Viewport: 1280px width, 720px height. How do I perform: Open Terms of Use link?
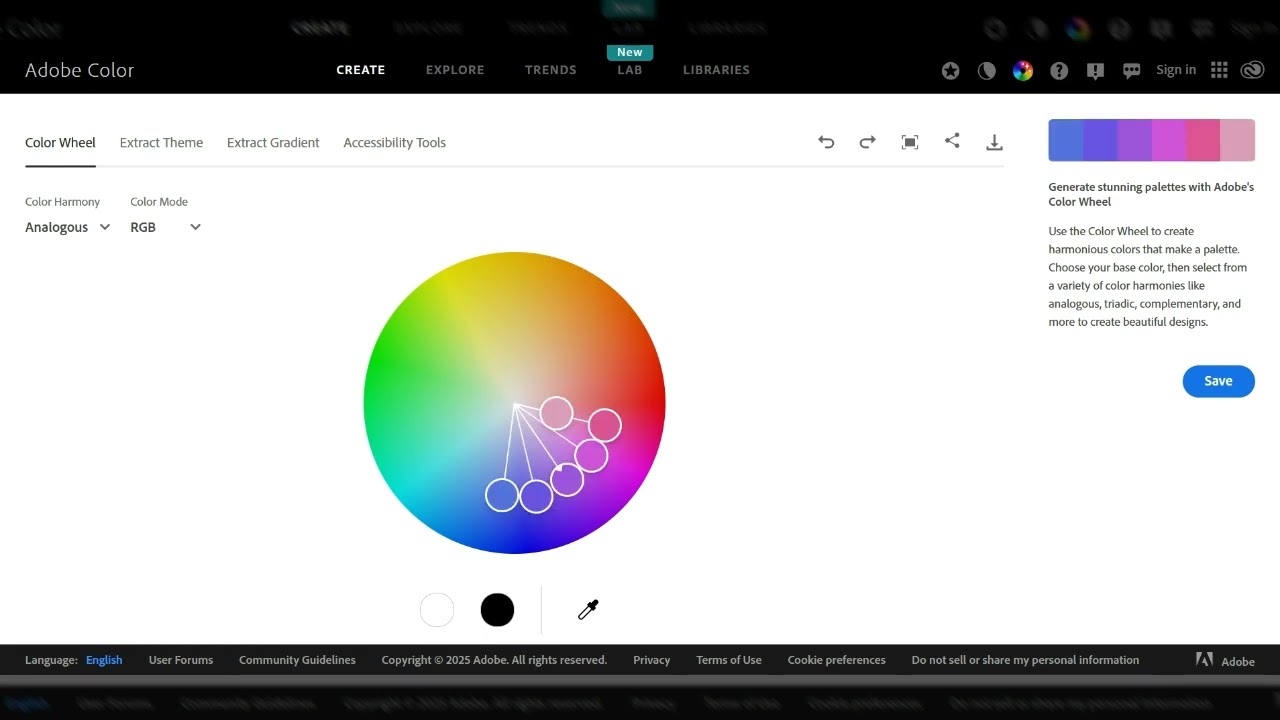click(x=729, y=660)
